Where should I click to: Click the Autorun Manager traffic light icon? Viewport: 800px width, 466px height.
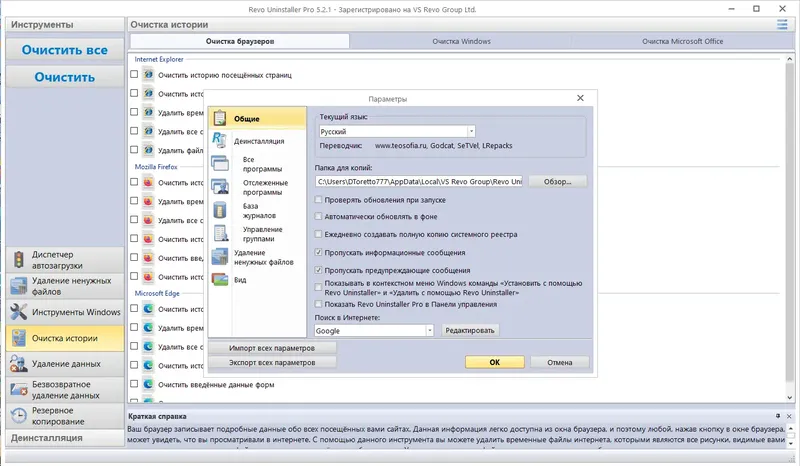(19, 260)
